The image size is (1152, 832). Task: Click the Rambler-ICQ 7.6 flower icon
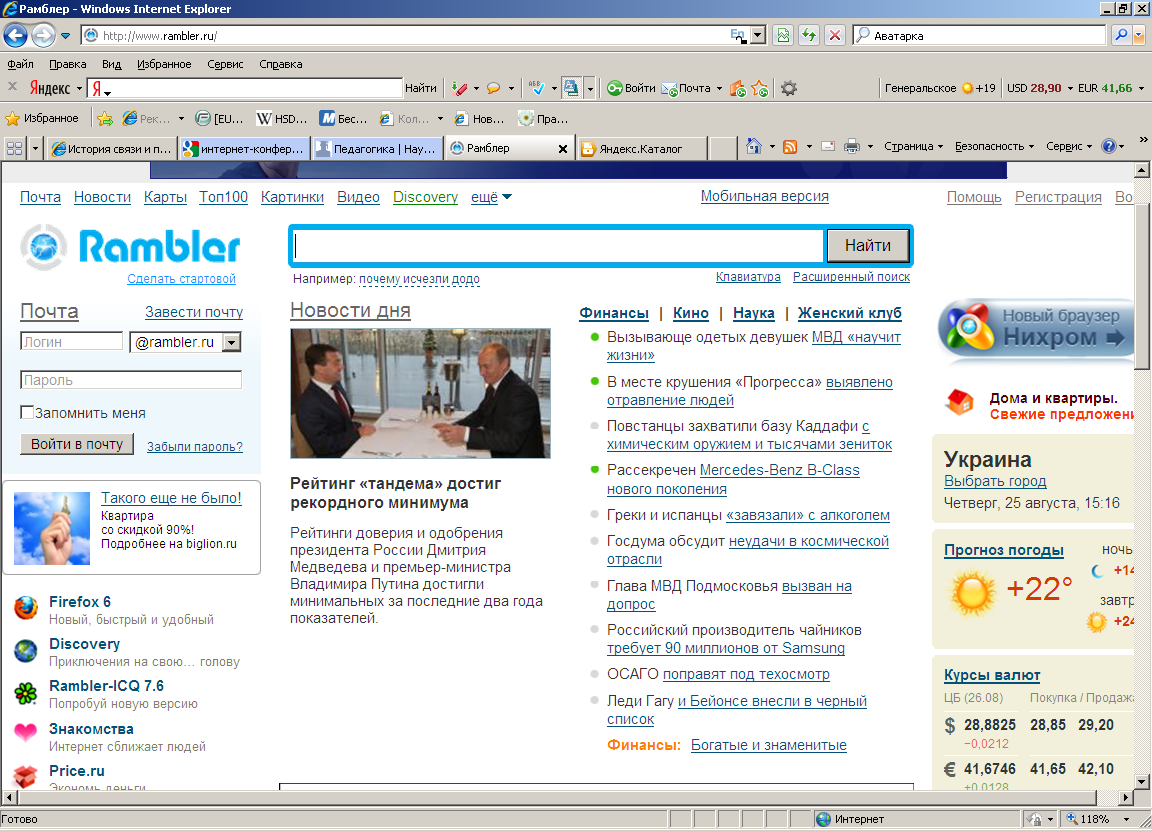point(26,693)
